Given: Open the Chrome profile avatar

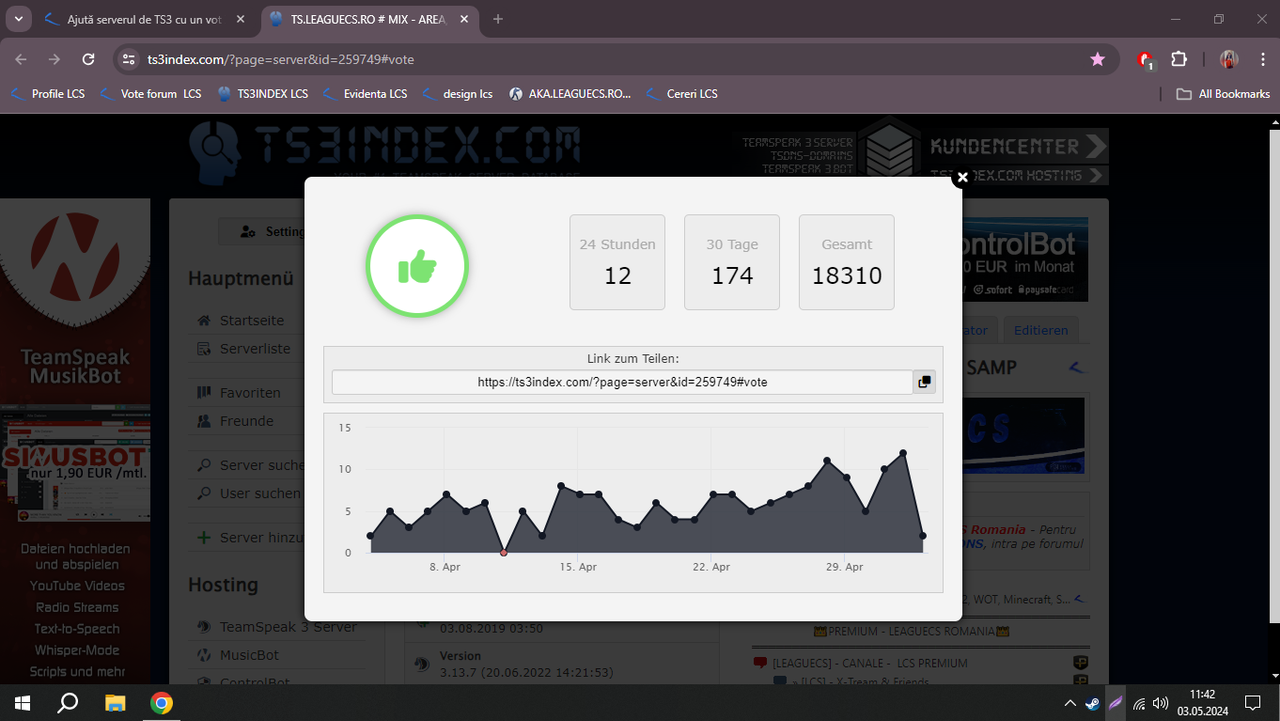Looking at the screenshot, I should point(1229,59).
